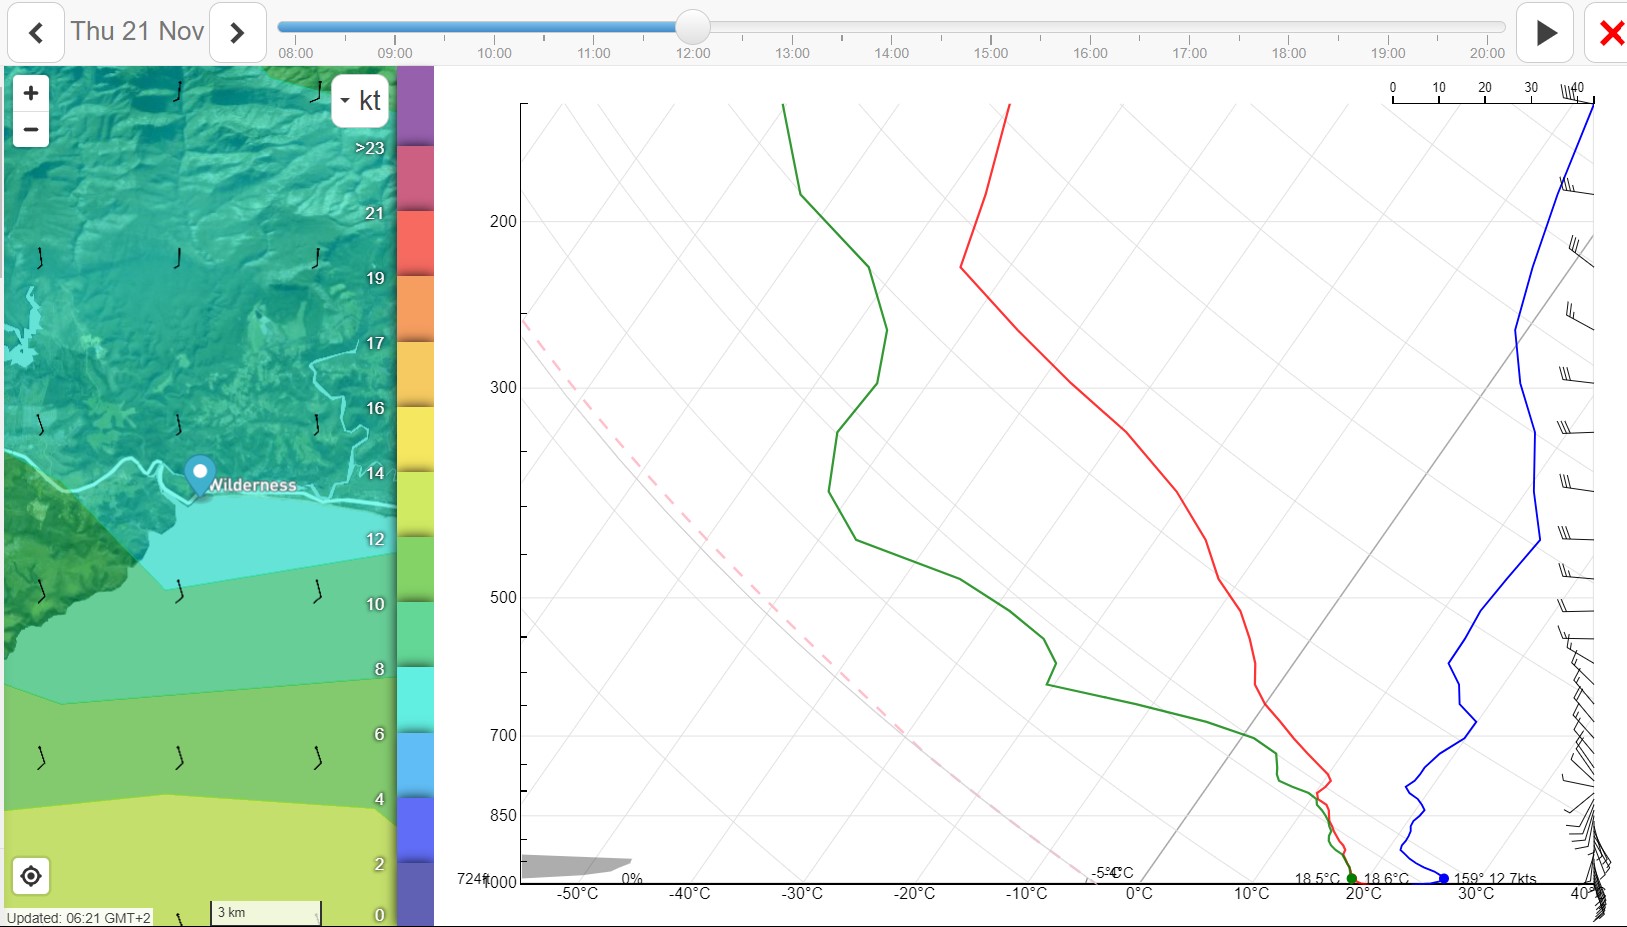Go to the next day with the right chevron
The width and height of the screenshot is (1627, 927).
[237, 33]
